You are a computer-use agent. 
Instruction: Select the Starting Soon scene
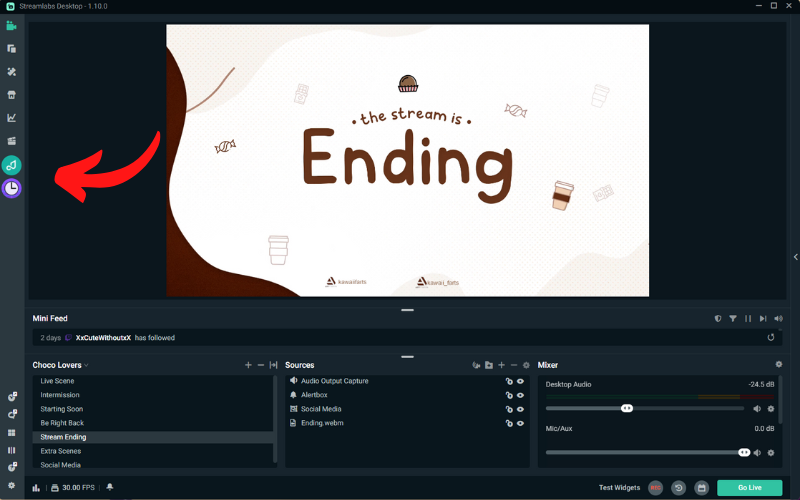coord(61,409)
